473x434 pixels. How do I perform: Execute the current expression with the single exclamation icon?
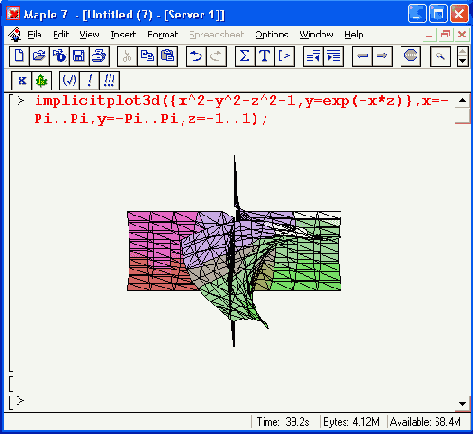[89, 81]
